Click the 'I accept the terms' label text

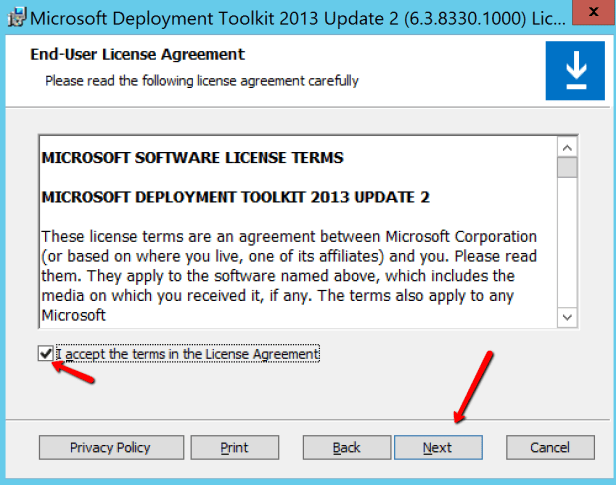(x=187, y=354)
